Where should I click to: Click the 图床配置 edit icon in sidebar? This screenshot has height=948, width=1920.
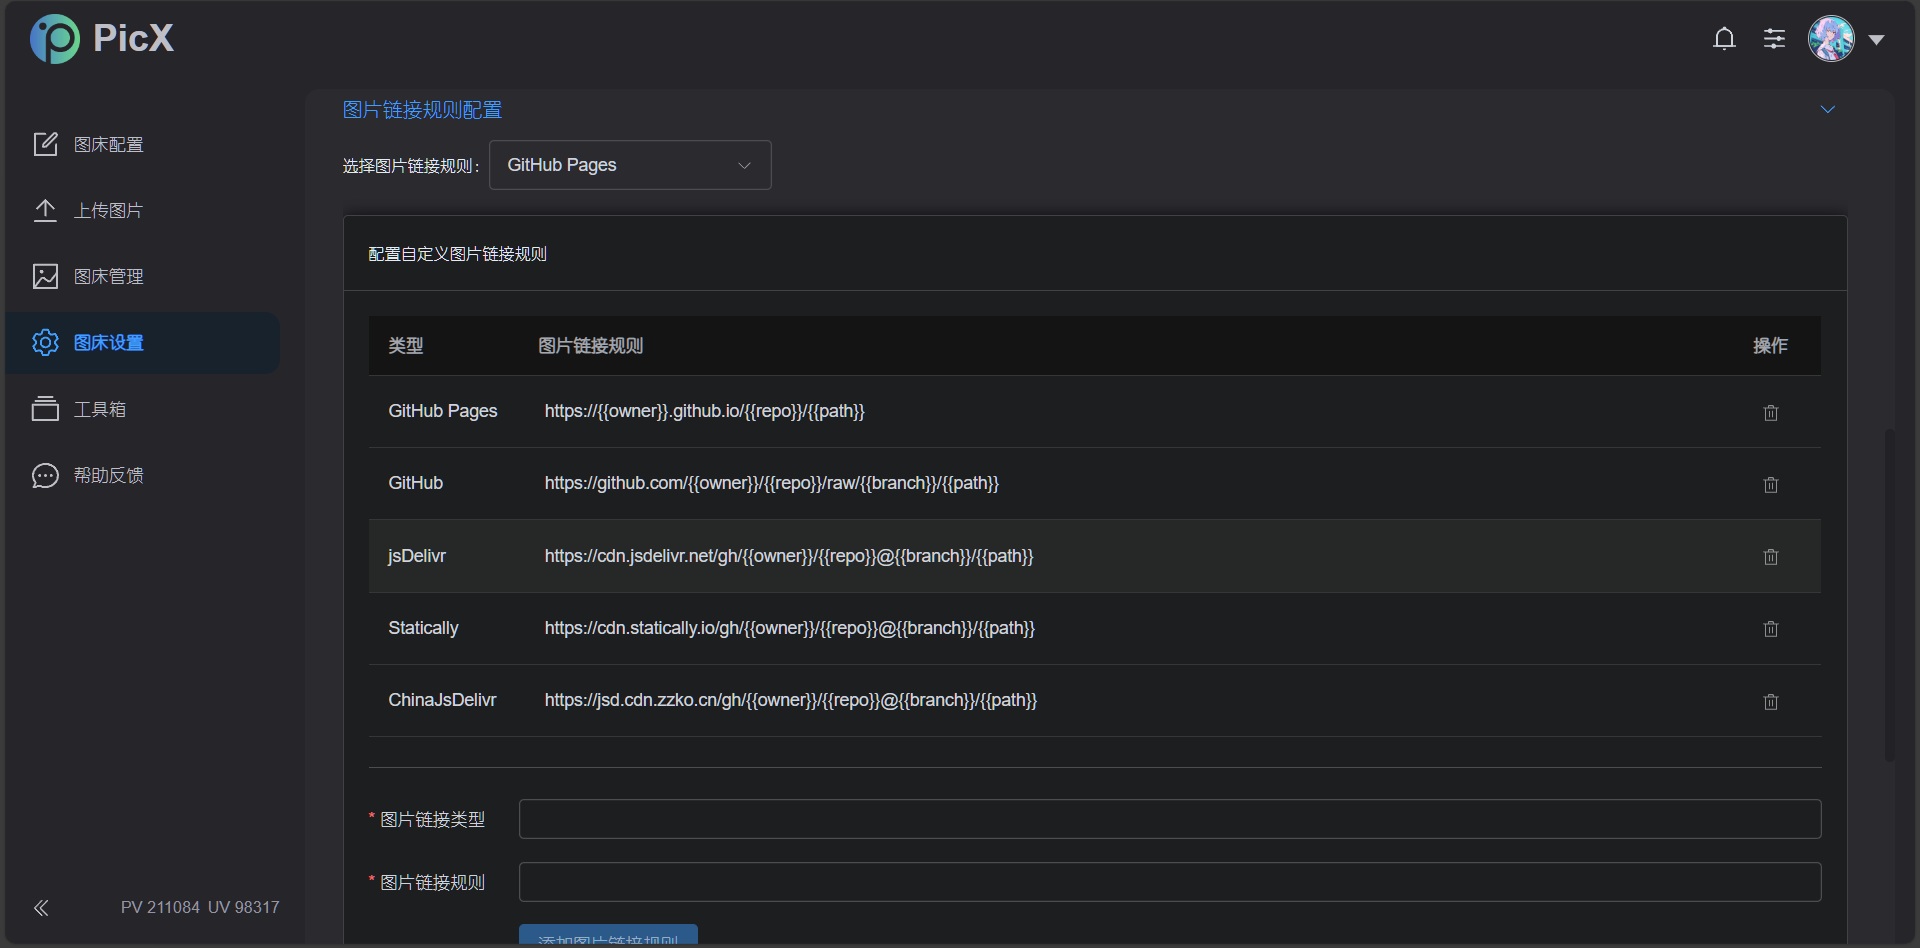pos(45,144)
